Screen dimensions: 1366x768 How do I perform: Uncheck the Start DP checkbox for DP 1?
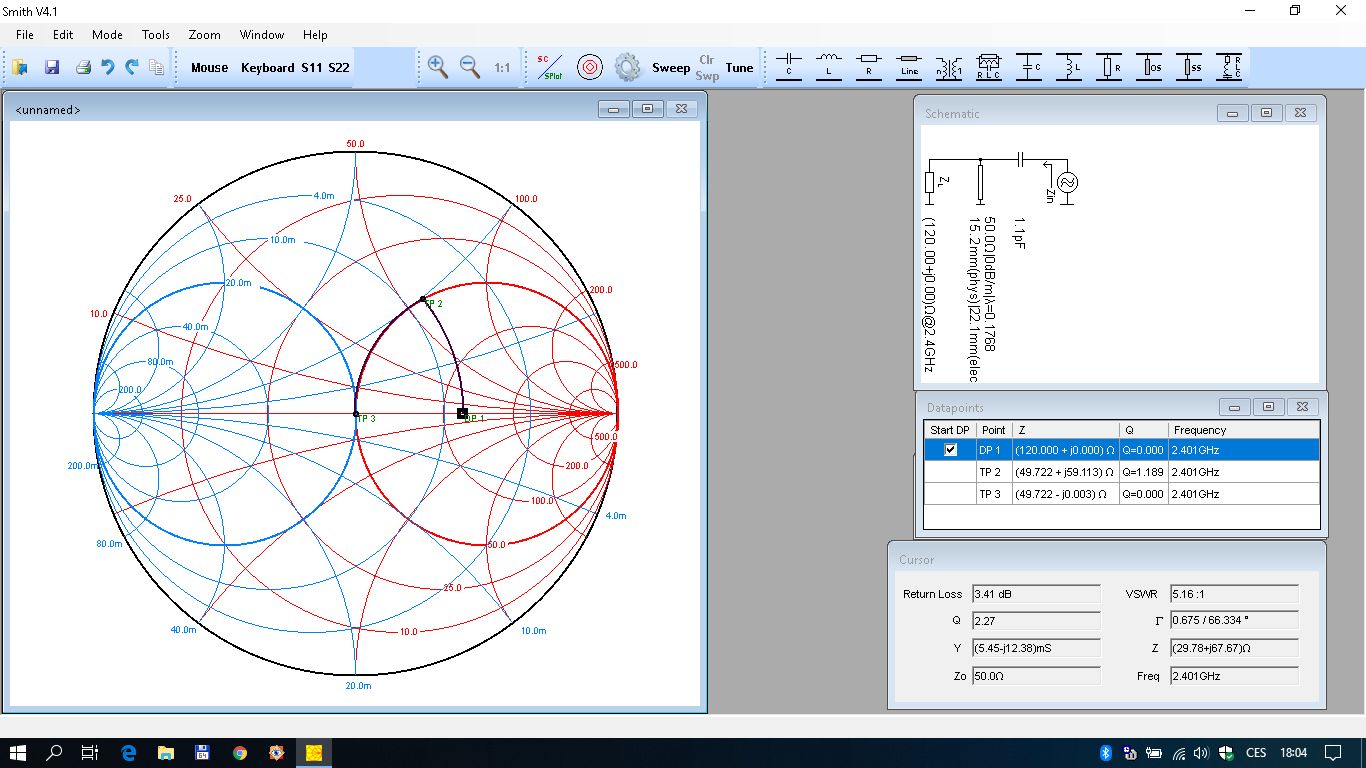pyautogui.click(x=950, y=450)
